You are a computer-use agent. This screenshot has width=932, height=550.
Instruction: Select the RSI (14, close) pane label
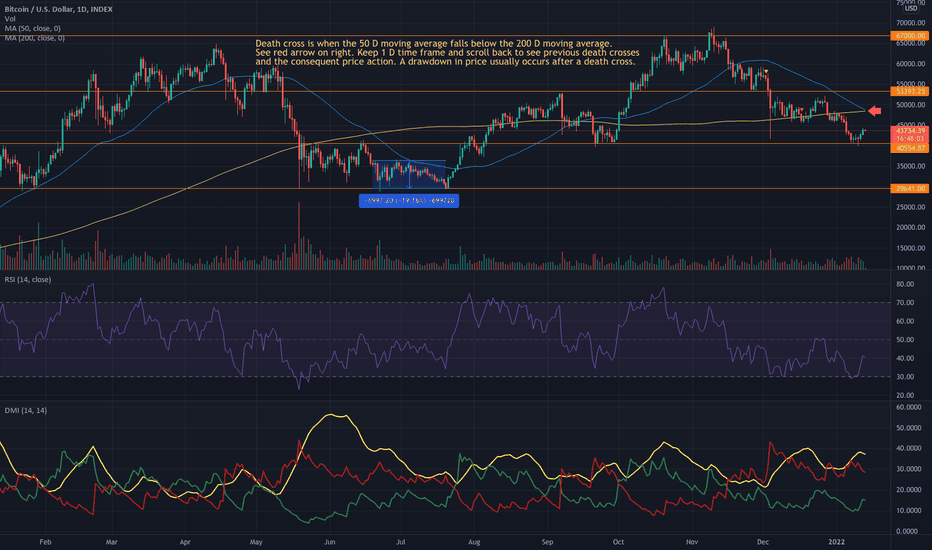pos(28,279)
